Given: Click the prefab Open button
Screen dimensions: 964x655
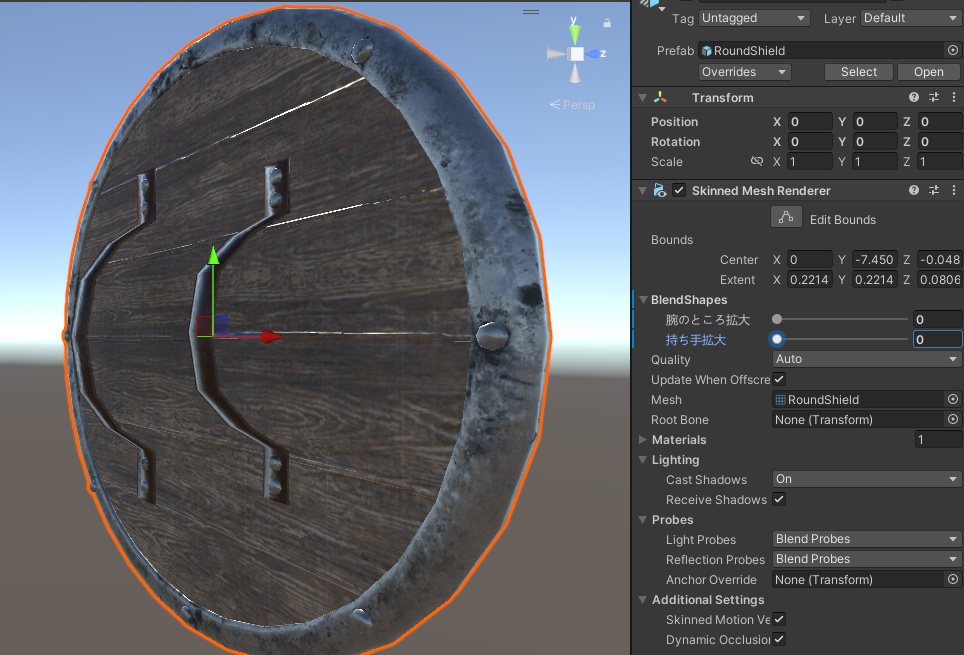Looking at the screenshot, I should pos(928,72).
